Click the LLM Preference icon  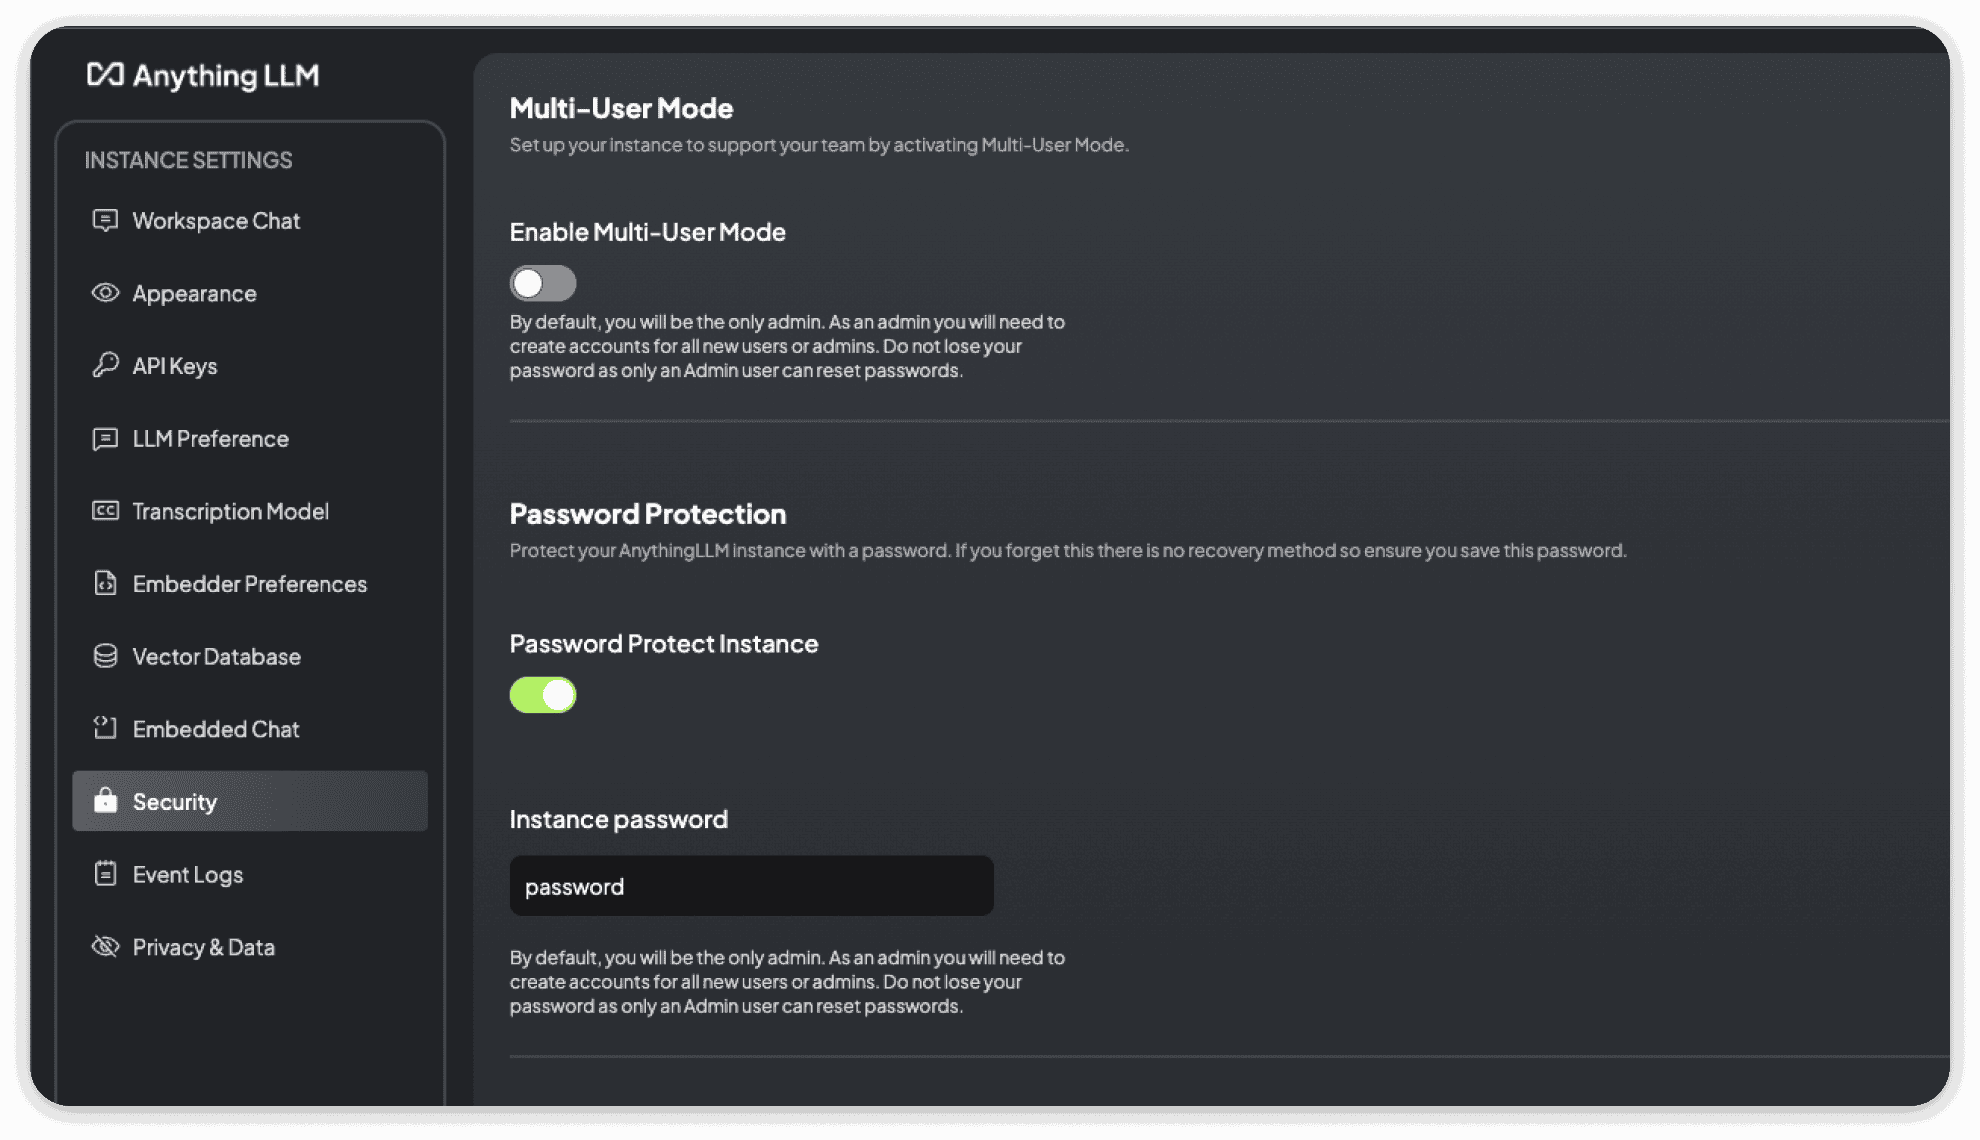[105, 438]
